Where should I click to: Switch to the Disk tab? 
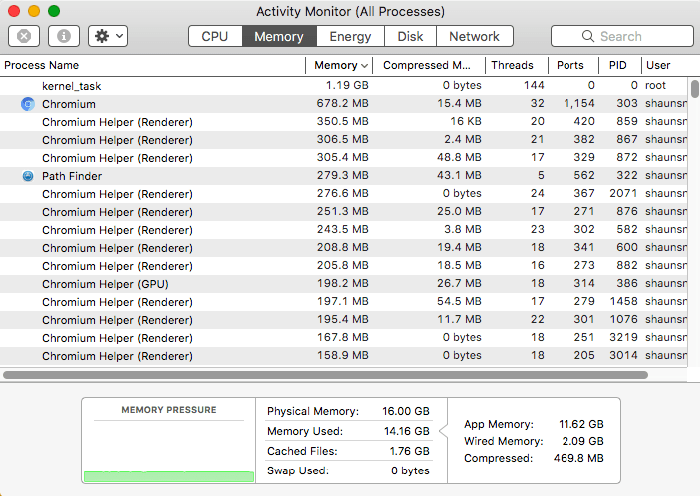410,36
